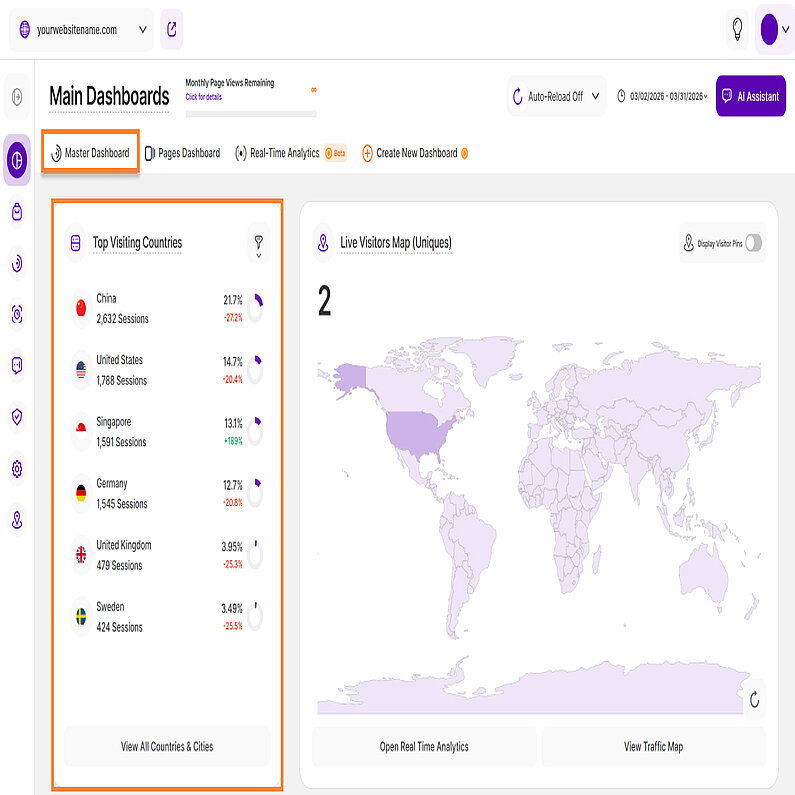Toggle Display Visitor Pins switch
This screenshot has height=795, width=795.
(x=753, y=243)
